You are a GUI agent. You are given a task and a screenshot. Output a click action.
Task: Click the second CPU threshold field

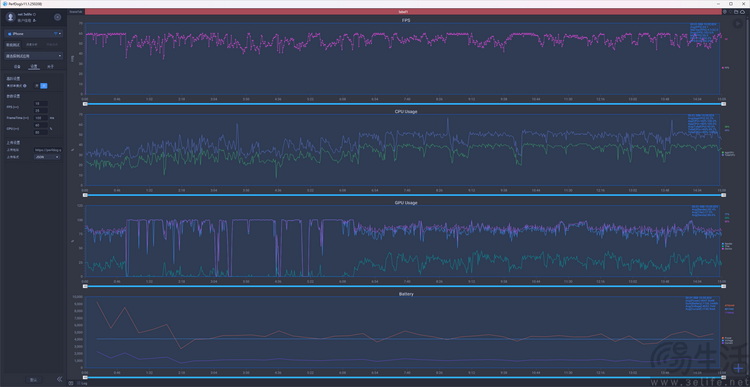coord(41,132)
